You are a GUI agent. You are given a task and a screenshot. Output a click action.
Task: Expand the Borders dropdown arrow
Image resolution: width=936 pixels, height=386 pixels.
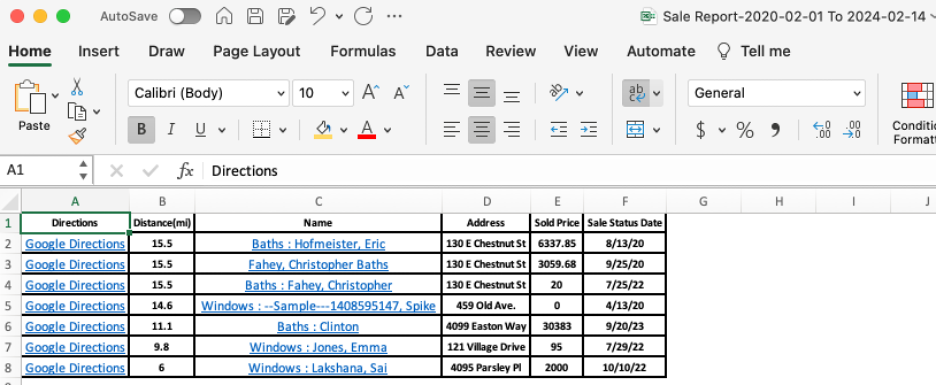[x=282, y=130]
